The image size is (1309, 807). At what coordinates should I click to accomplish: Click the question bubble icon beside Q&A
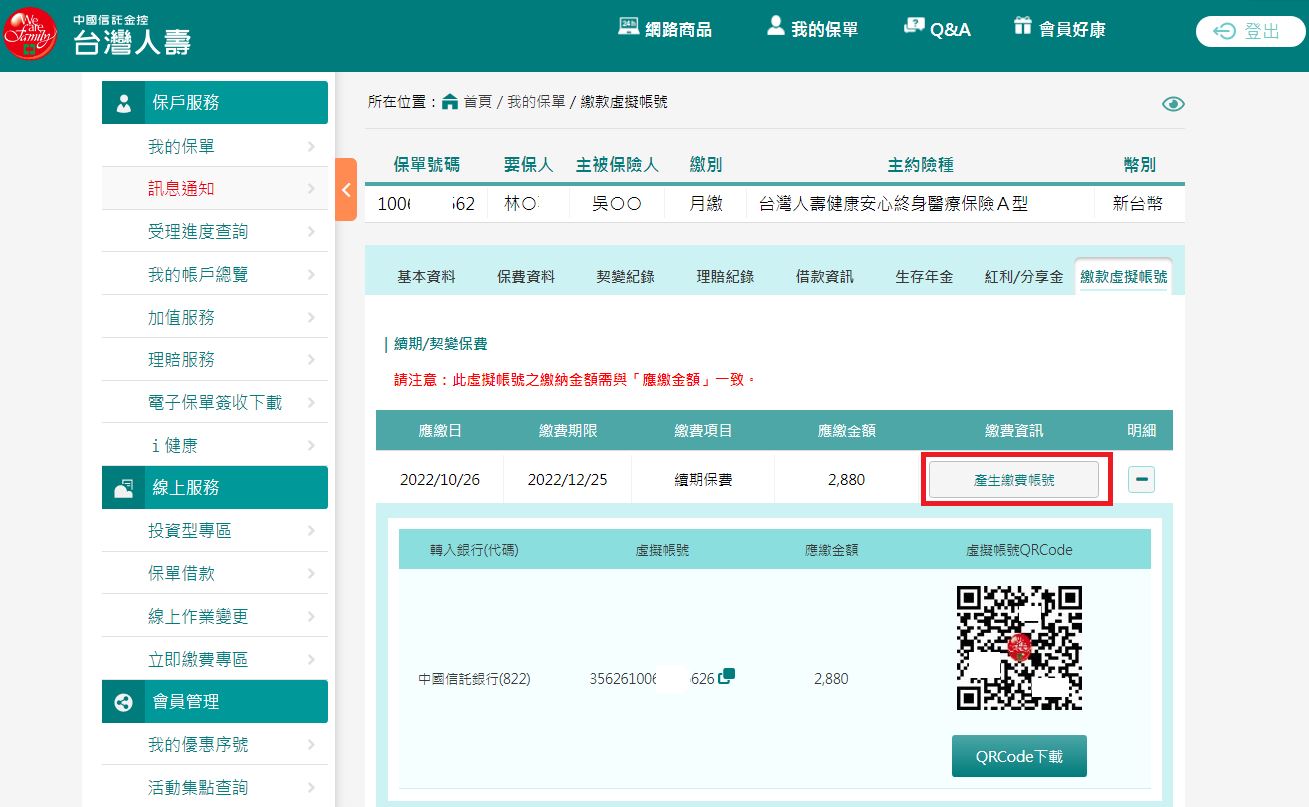pyautogui.click(x=913, y=26)
